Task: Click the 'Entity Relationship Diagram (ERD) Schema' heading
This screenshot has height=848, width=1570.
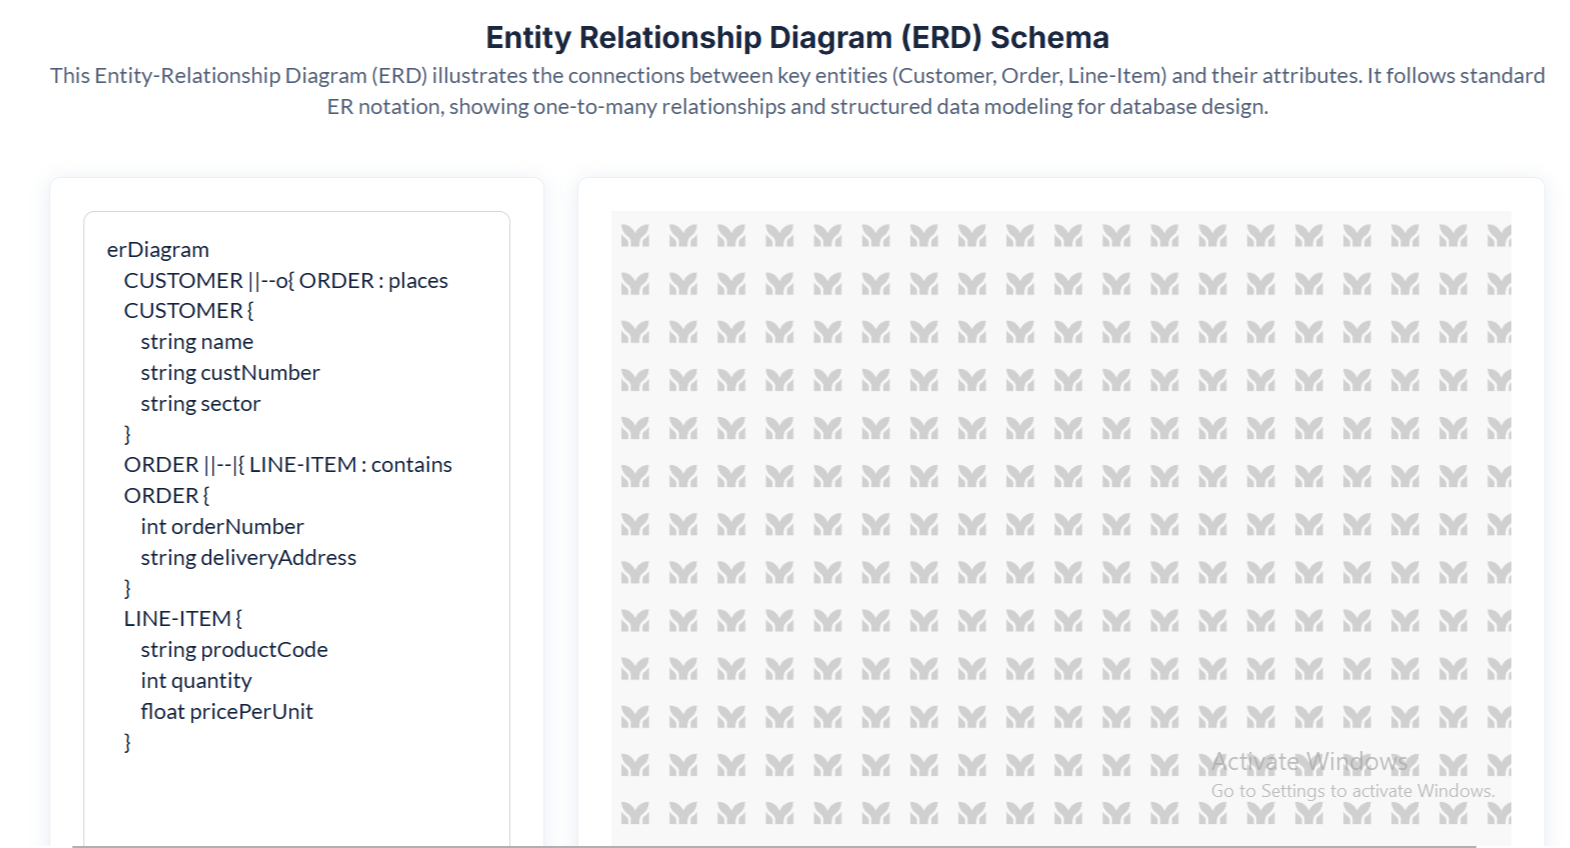Action: click(x=797, y=38)
